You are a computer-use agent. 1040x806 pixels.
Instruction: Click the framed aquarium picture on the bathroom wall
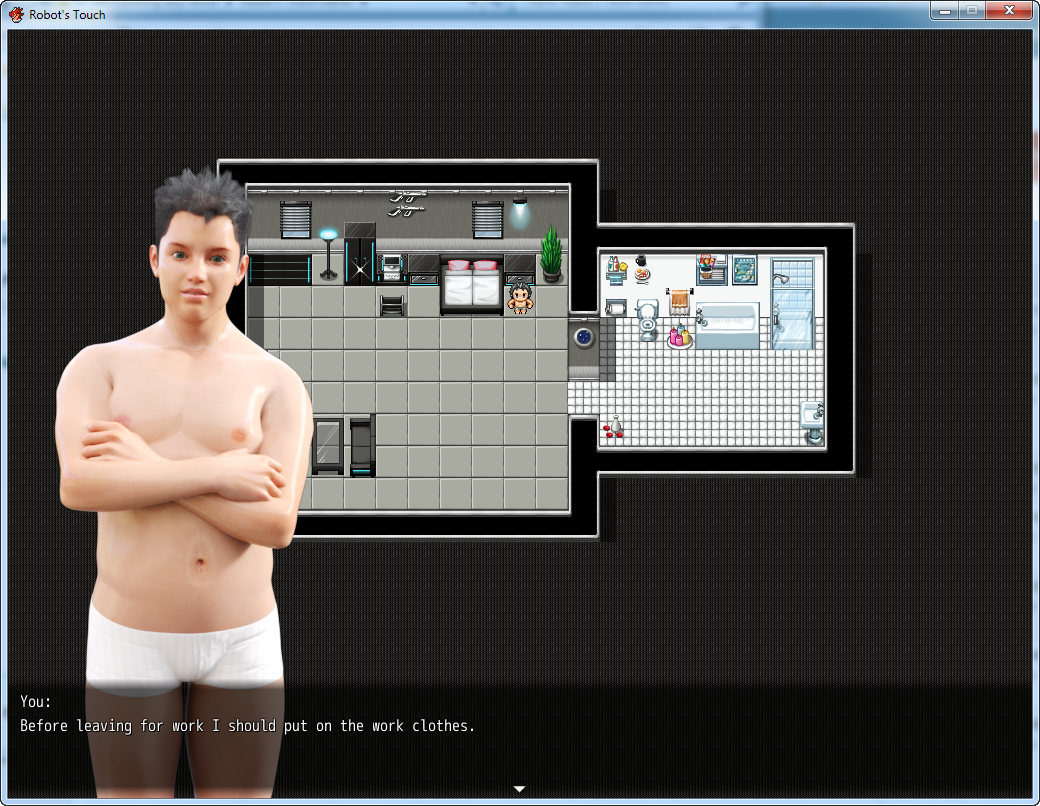tap(744, 271)
